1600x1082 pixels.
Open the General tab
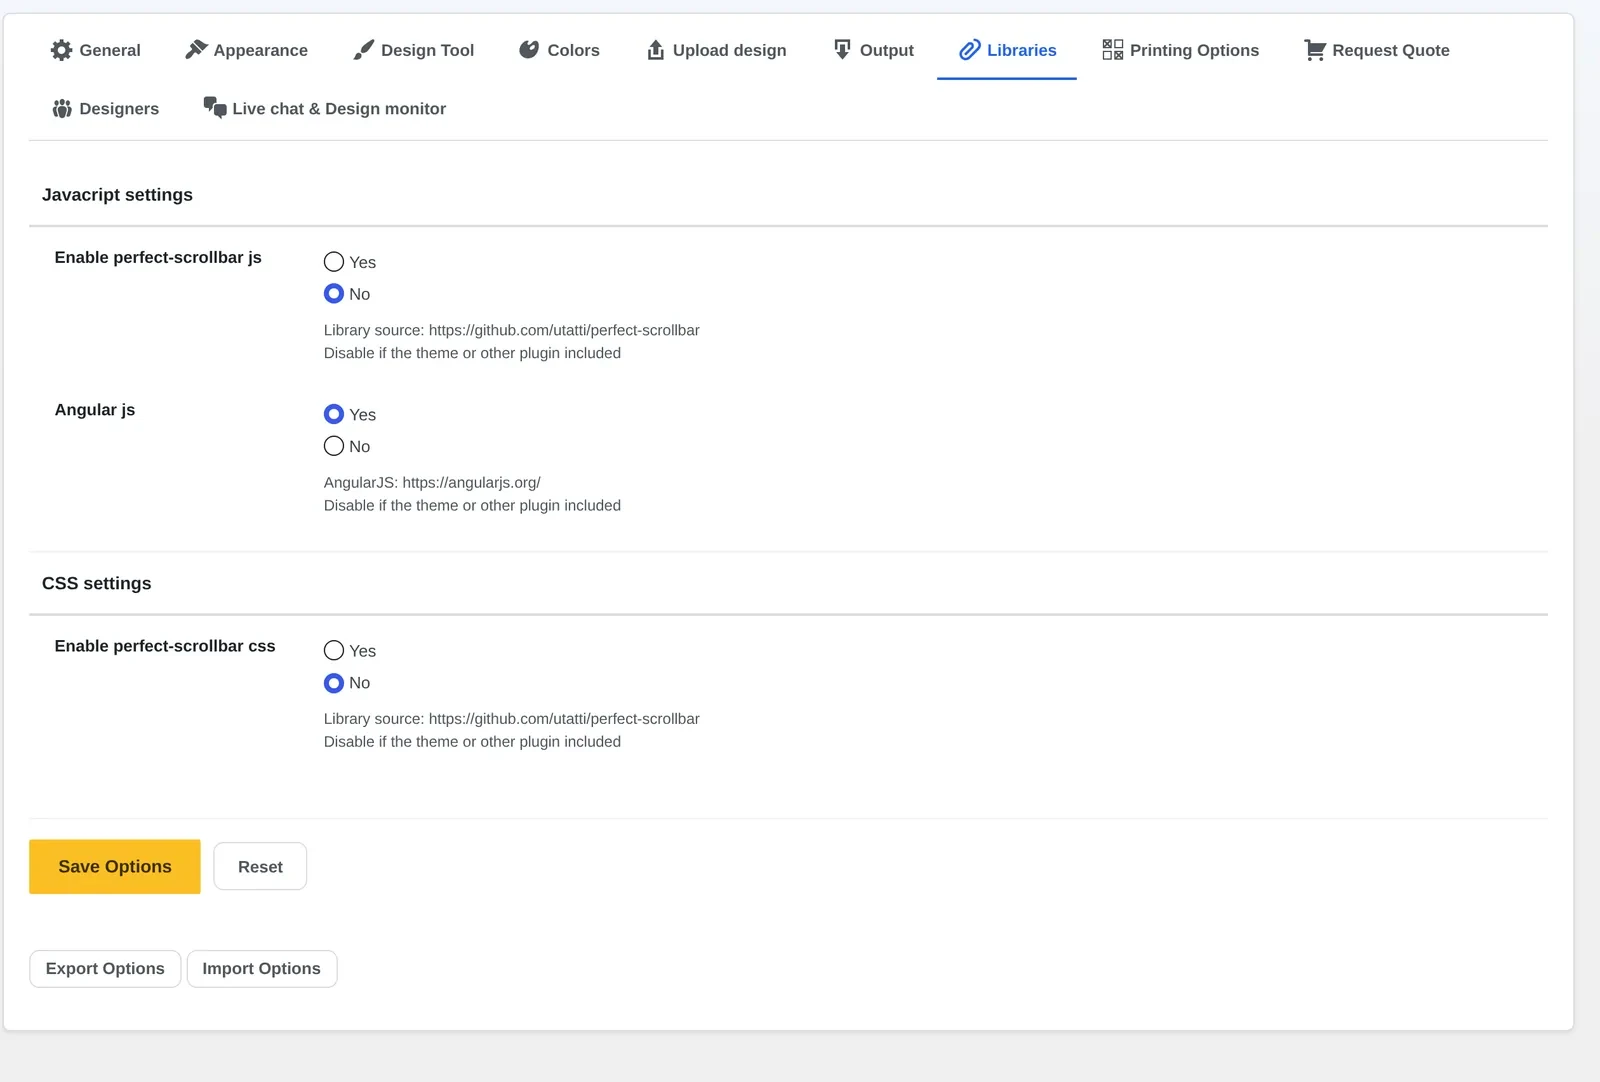[x=96, y=50]
